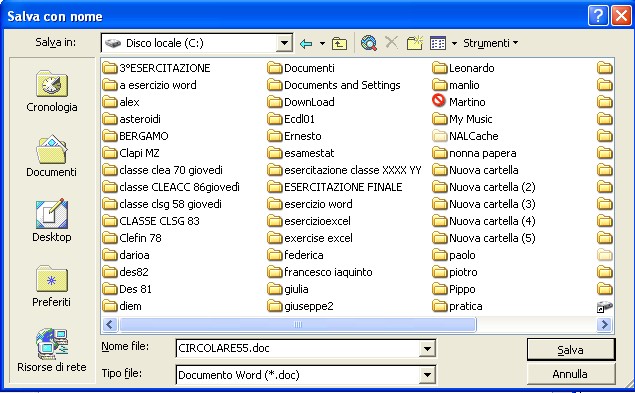Select CLASSE CLSG 83 folder
Viewport: 635px width, 393px height.
point(151,221)
